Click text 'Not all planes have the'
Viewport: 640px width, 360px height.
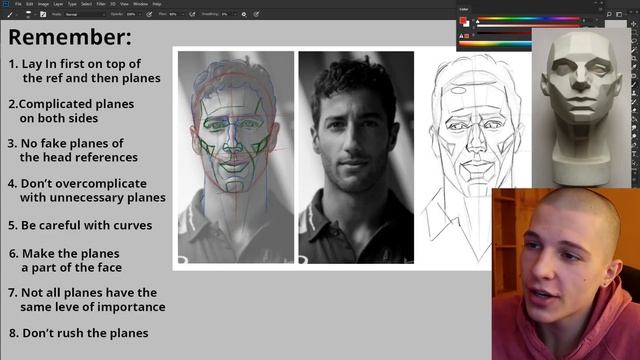pos(89,293)
